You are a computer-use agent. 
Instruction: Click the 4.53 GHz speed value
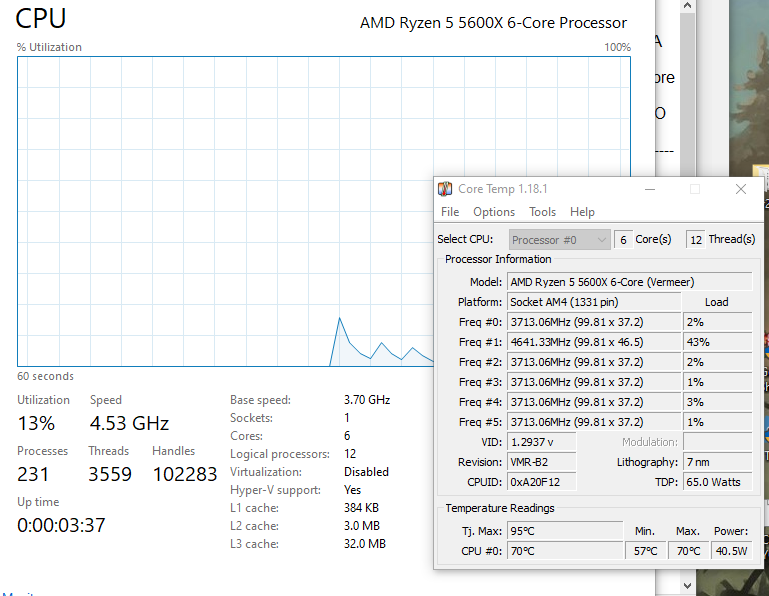pyautogui.click(x=129, y=423)
